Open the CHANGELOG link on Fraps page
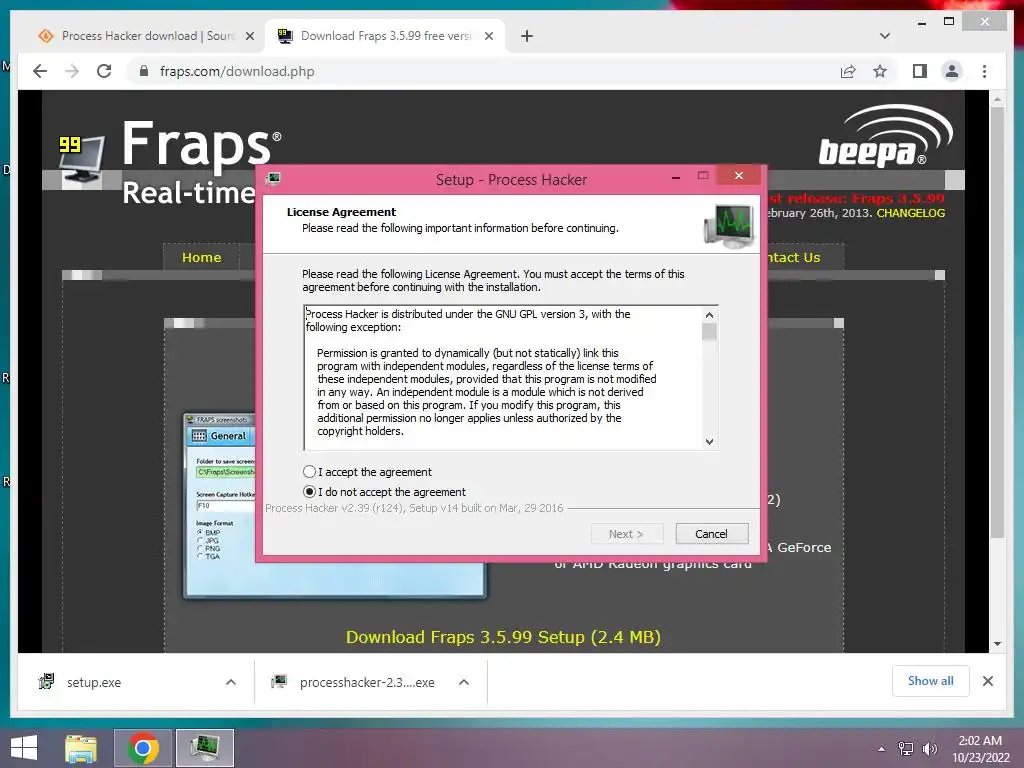 910,213
